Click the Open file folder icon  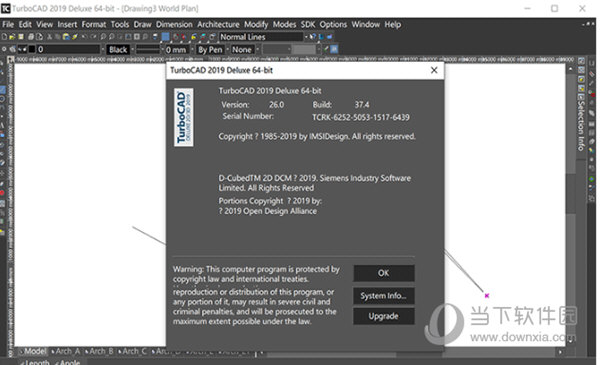(12, 37)
